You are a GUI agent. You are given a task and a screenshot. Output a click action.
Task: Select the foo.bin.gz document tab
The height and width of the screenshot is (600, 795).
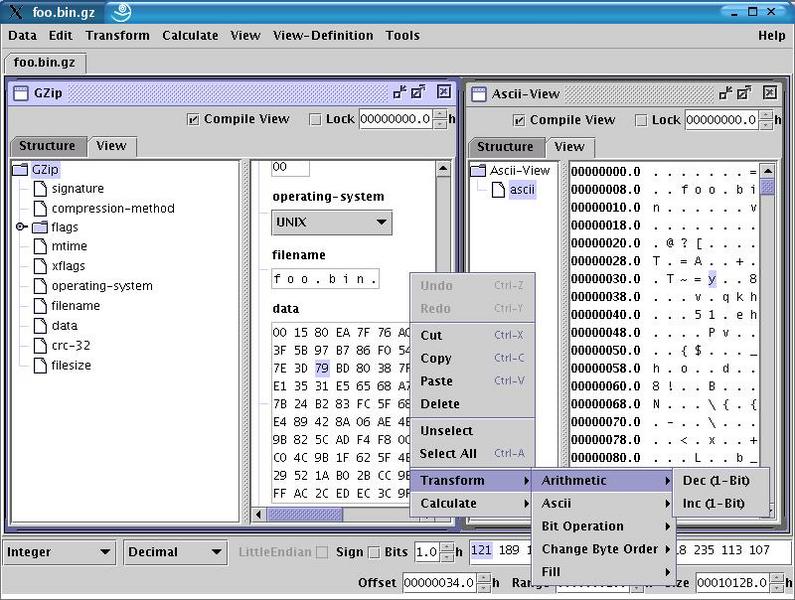tap(45, 62)
